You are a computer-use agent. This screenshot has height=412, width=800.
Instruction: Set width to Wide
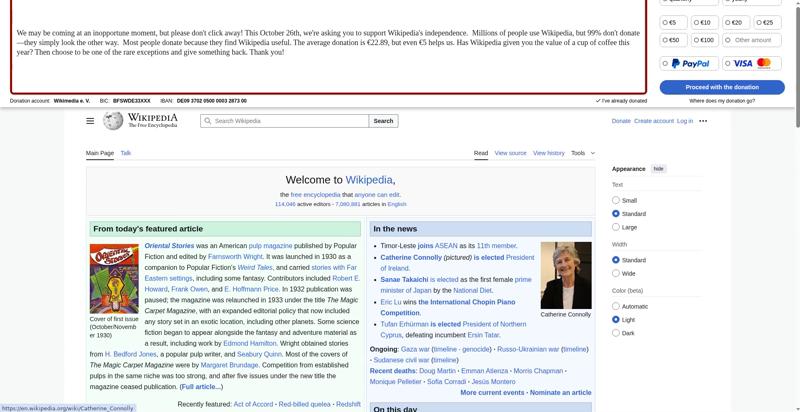click(616, 273)
